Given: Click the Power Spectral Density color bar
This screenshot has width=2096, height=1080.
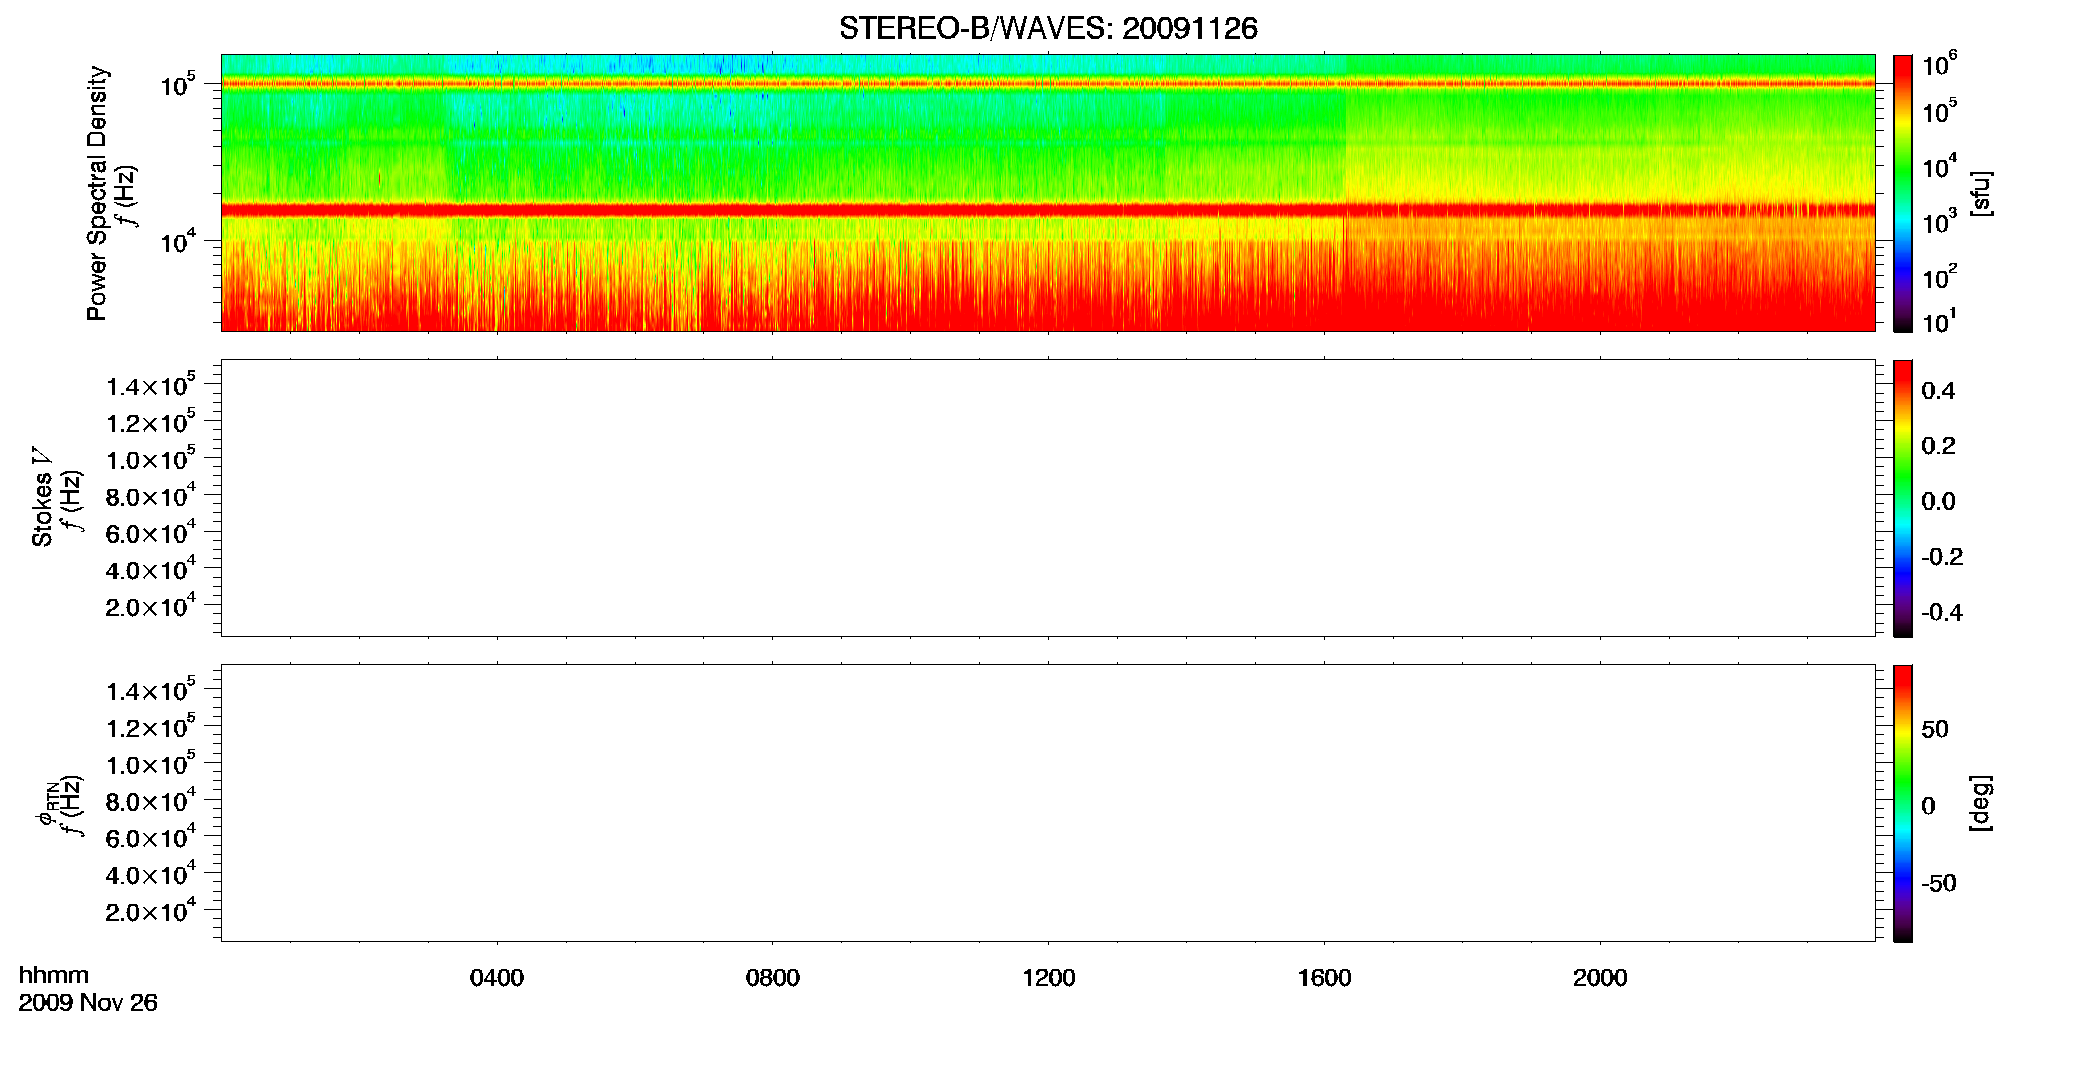Looking at the screenshot, I should click(1903, 193).
